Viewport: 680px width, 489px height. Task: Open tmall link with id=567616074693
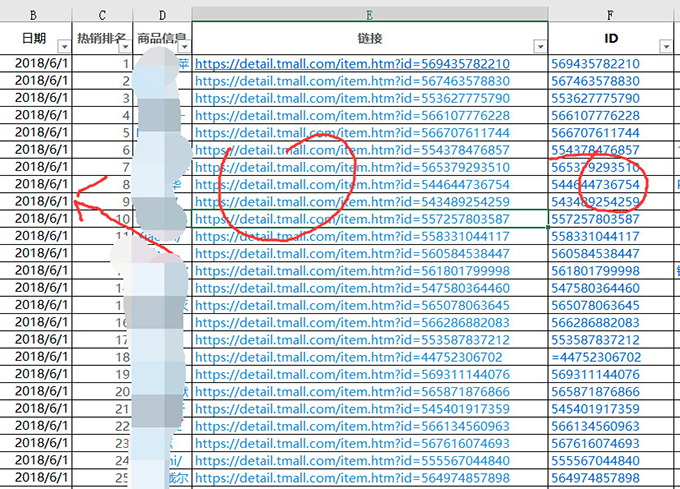(x=352, y=444)
